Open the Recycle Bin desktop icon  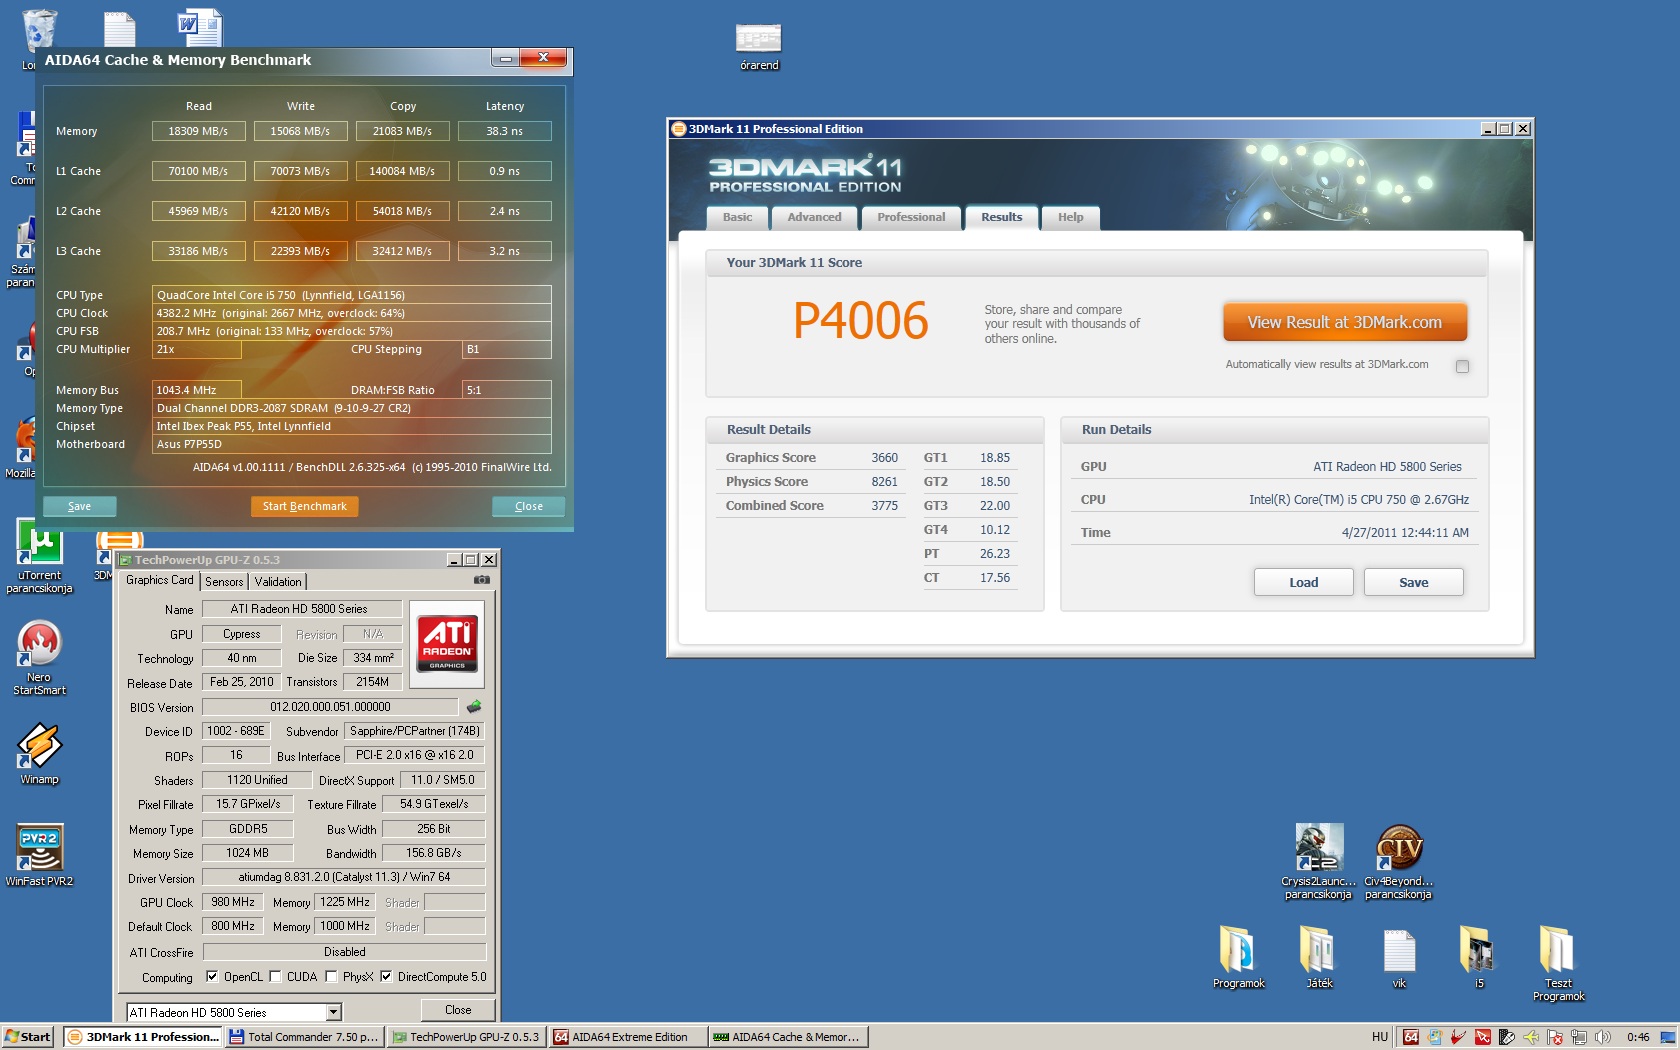(x=40, y=30)
